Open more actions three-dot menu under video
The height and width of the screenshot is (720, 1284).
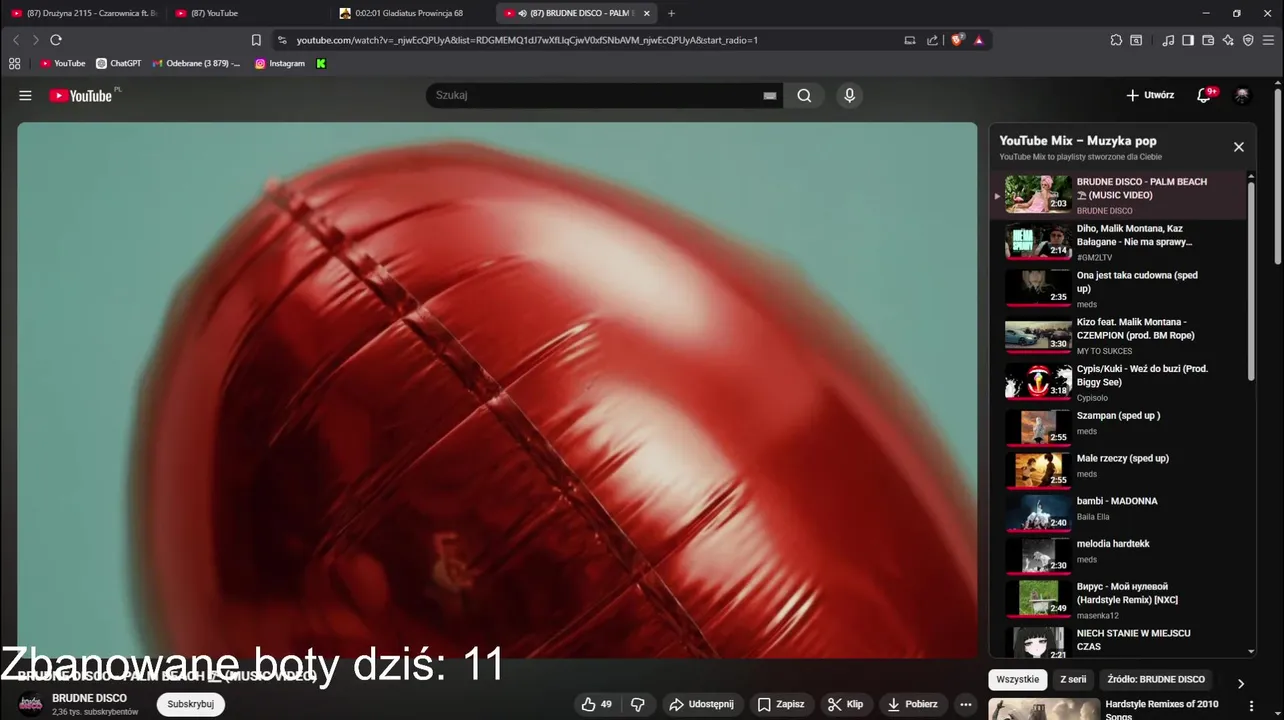pos(965,704)
